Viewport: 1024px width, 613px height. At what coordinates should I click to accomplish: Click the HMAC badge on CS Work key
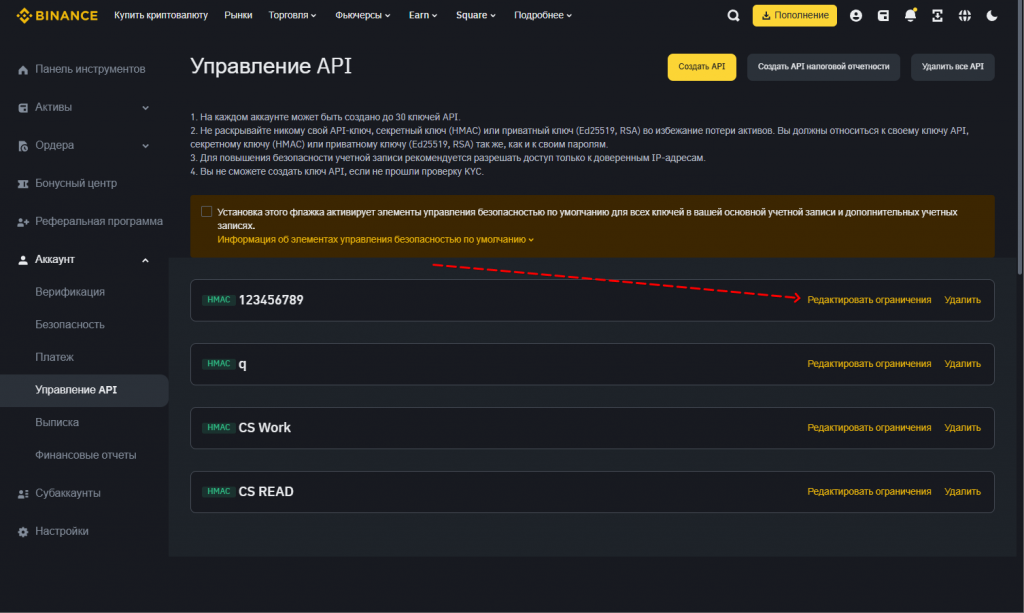point(219,428)
